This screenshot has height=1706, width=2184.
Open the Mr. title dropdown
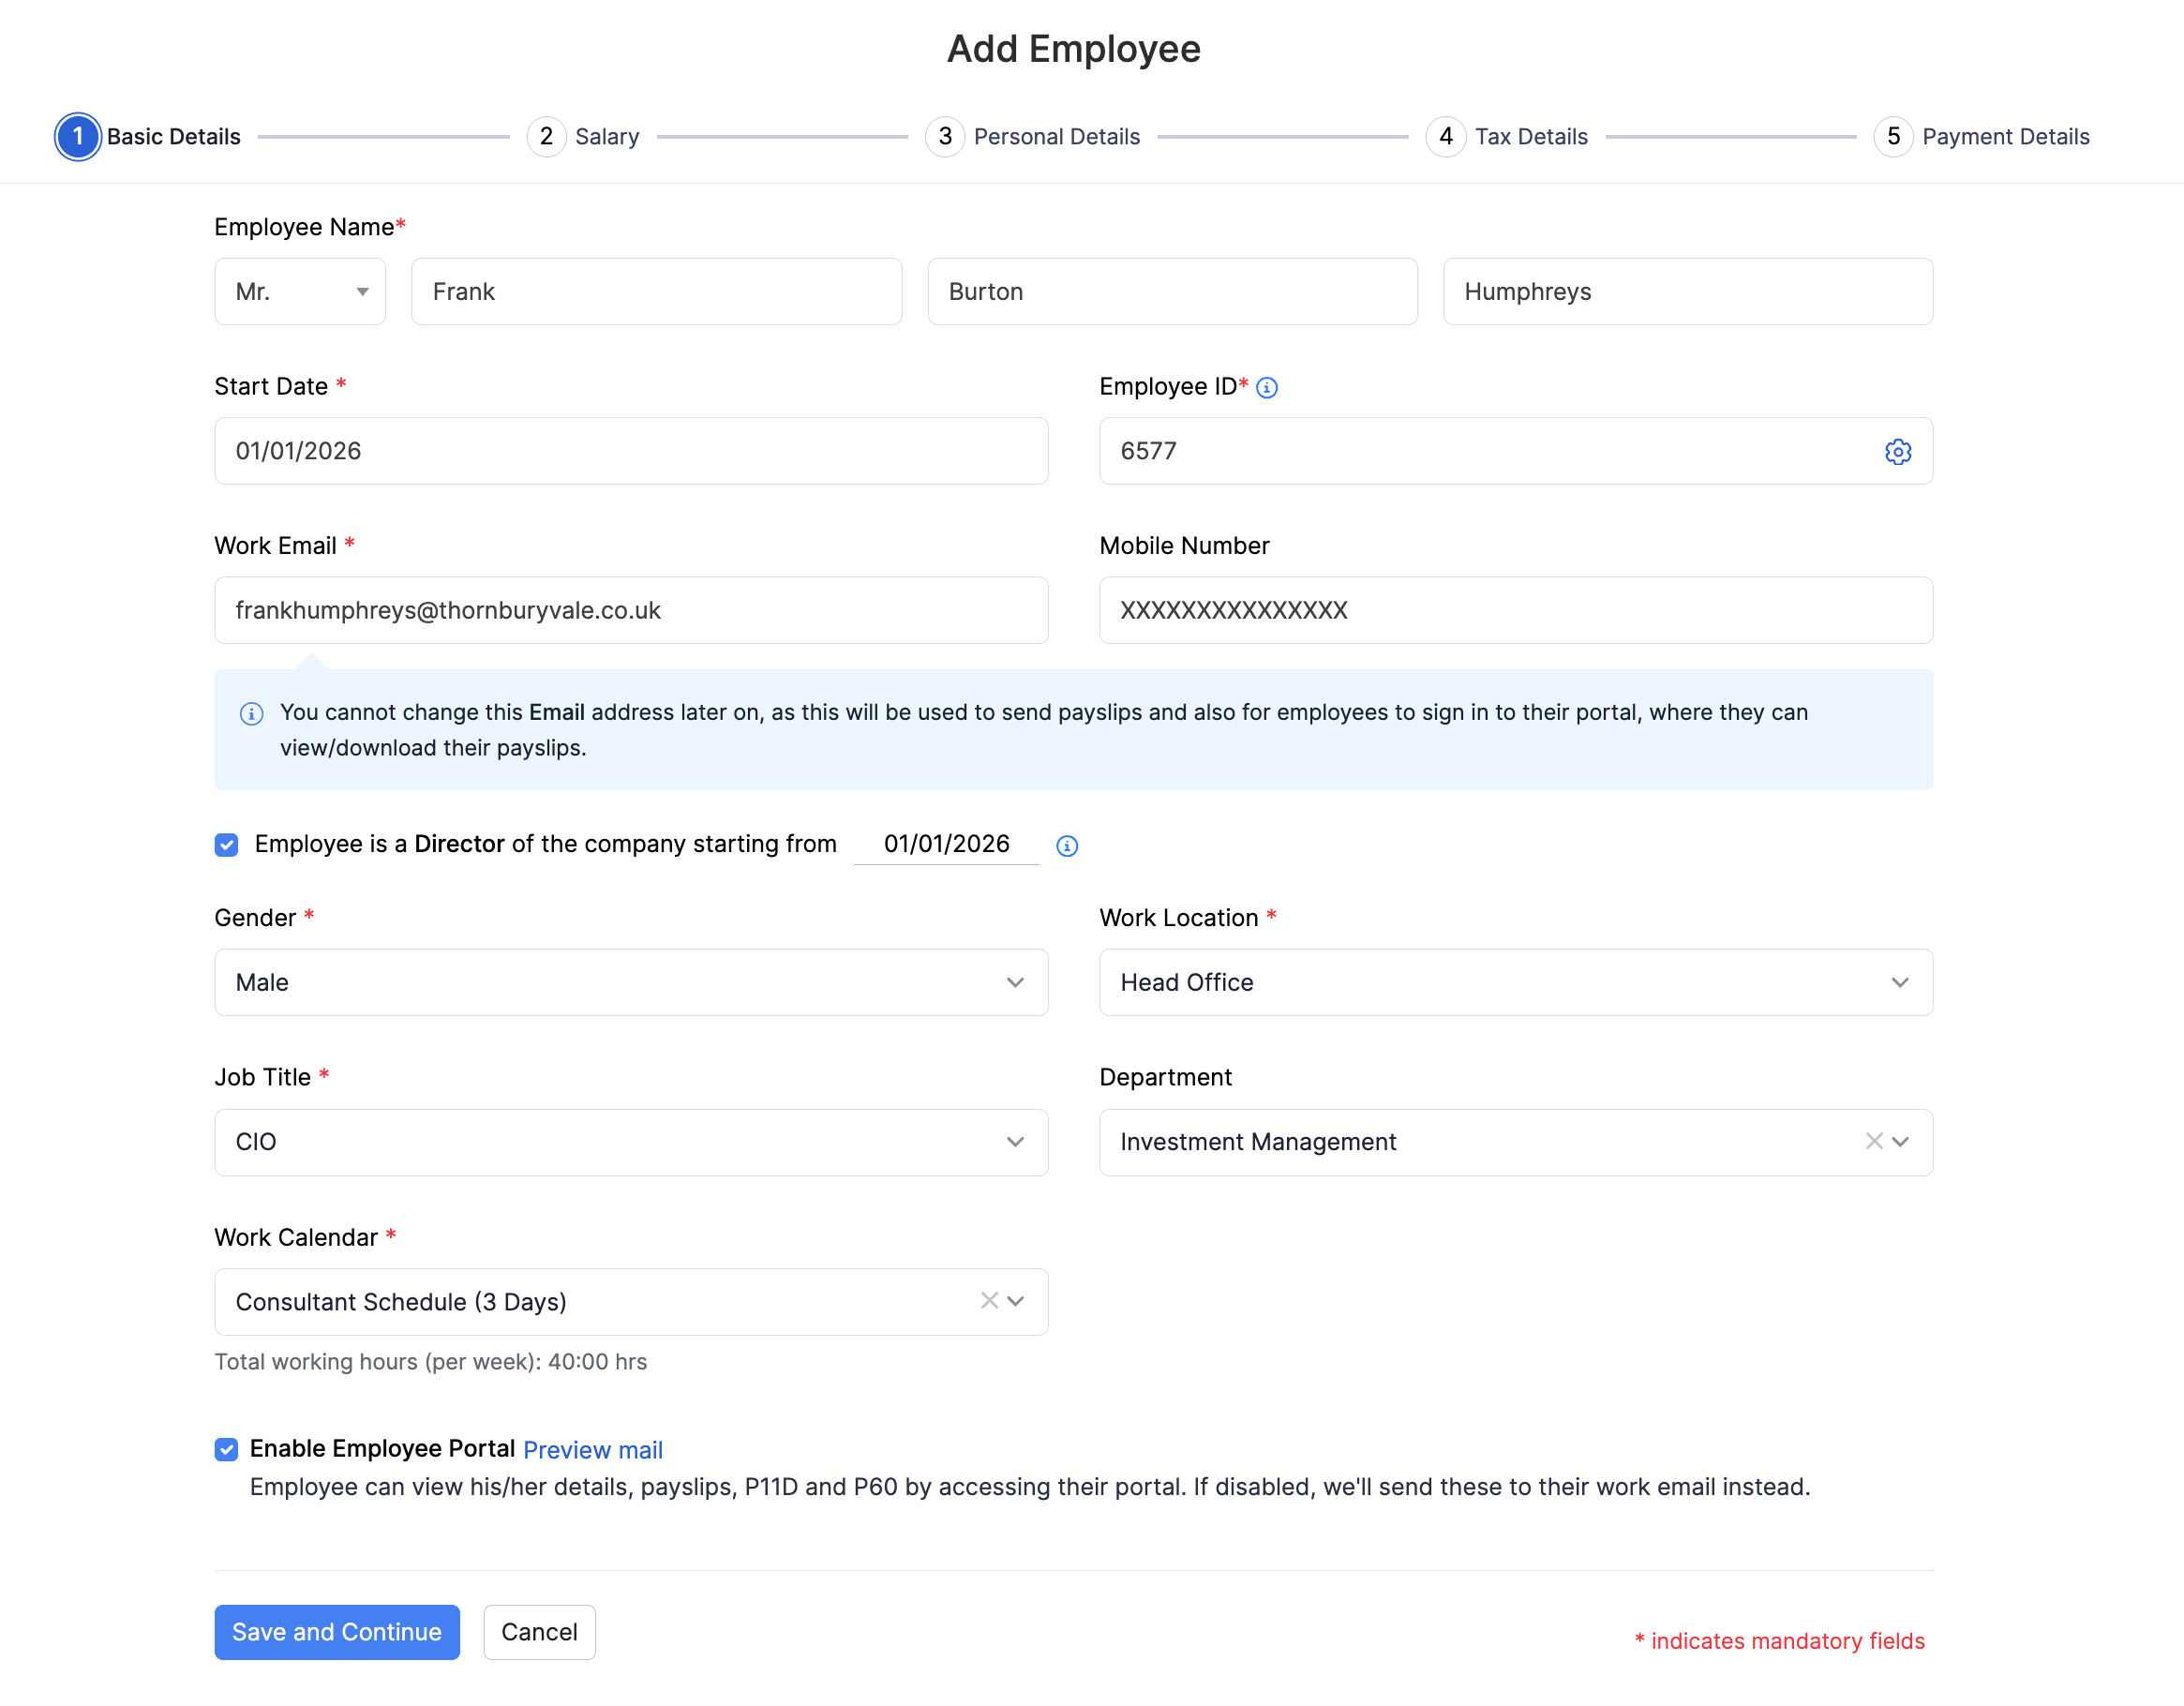300,292
